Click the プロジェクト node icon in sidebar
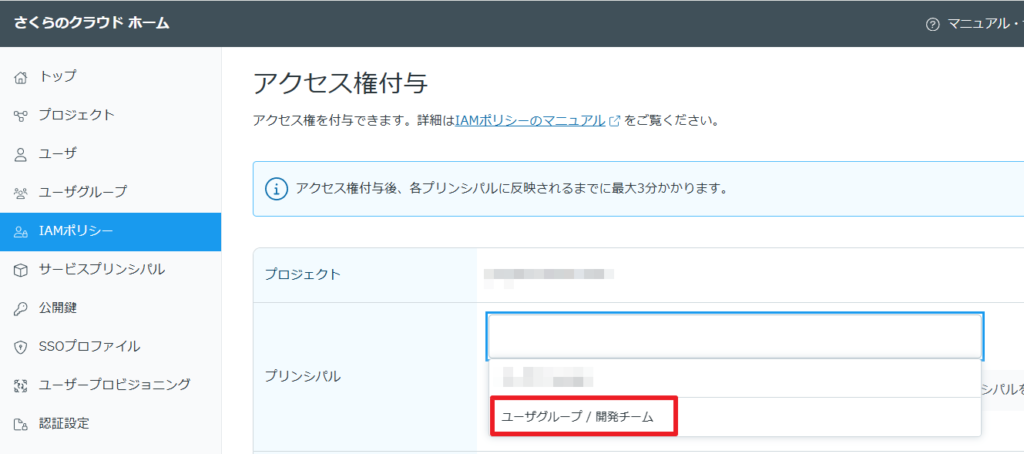 [x=20, y=115]
